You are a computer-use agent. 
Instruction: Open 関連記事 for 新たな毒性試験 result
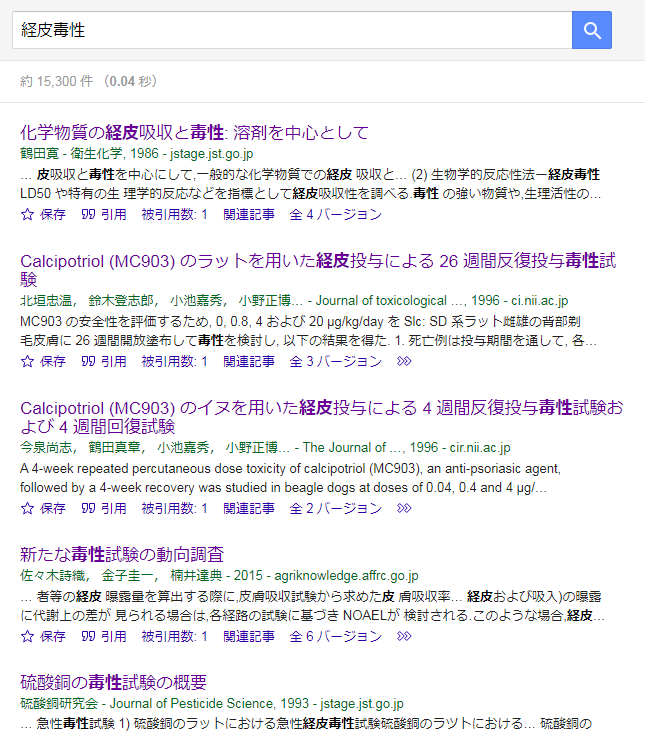coord(249,636)
